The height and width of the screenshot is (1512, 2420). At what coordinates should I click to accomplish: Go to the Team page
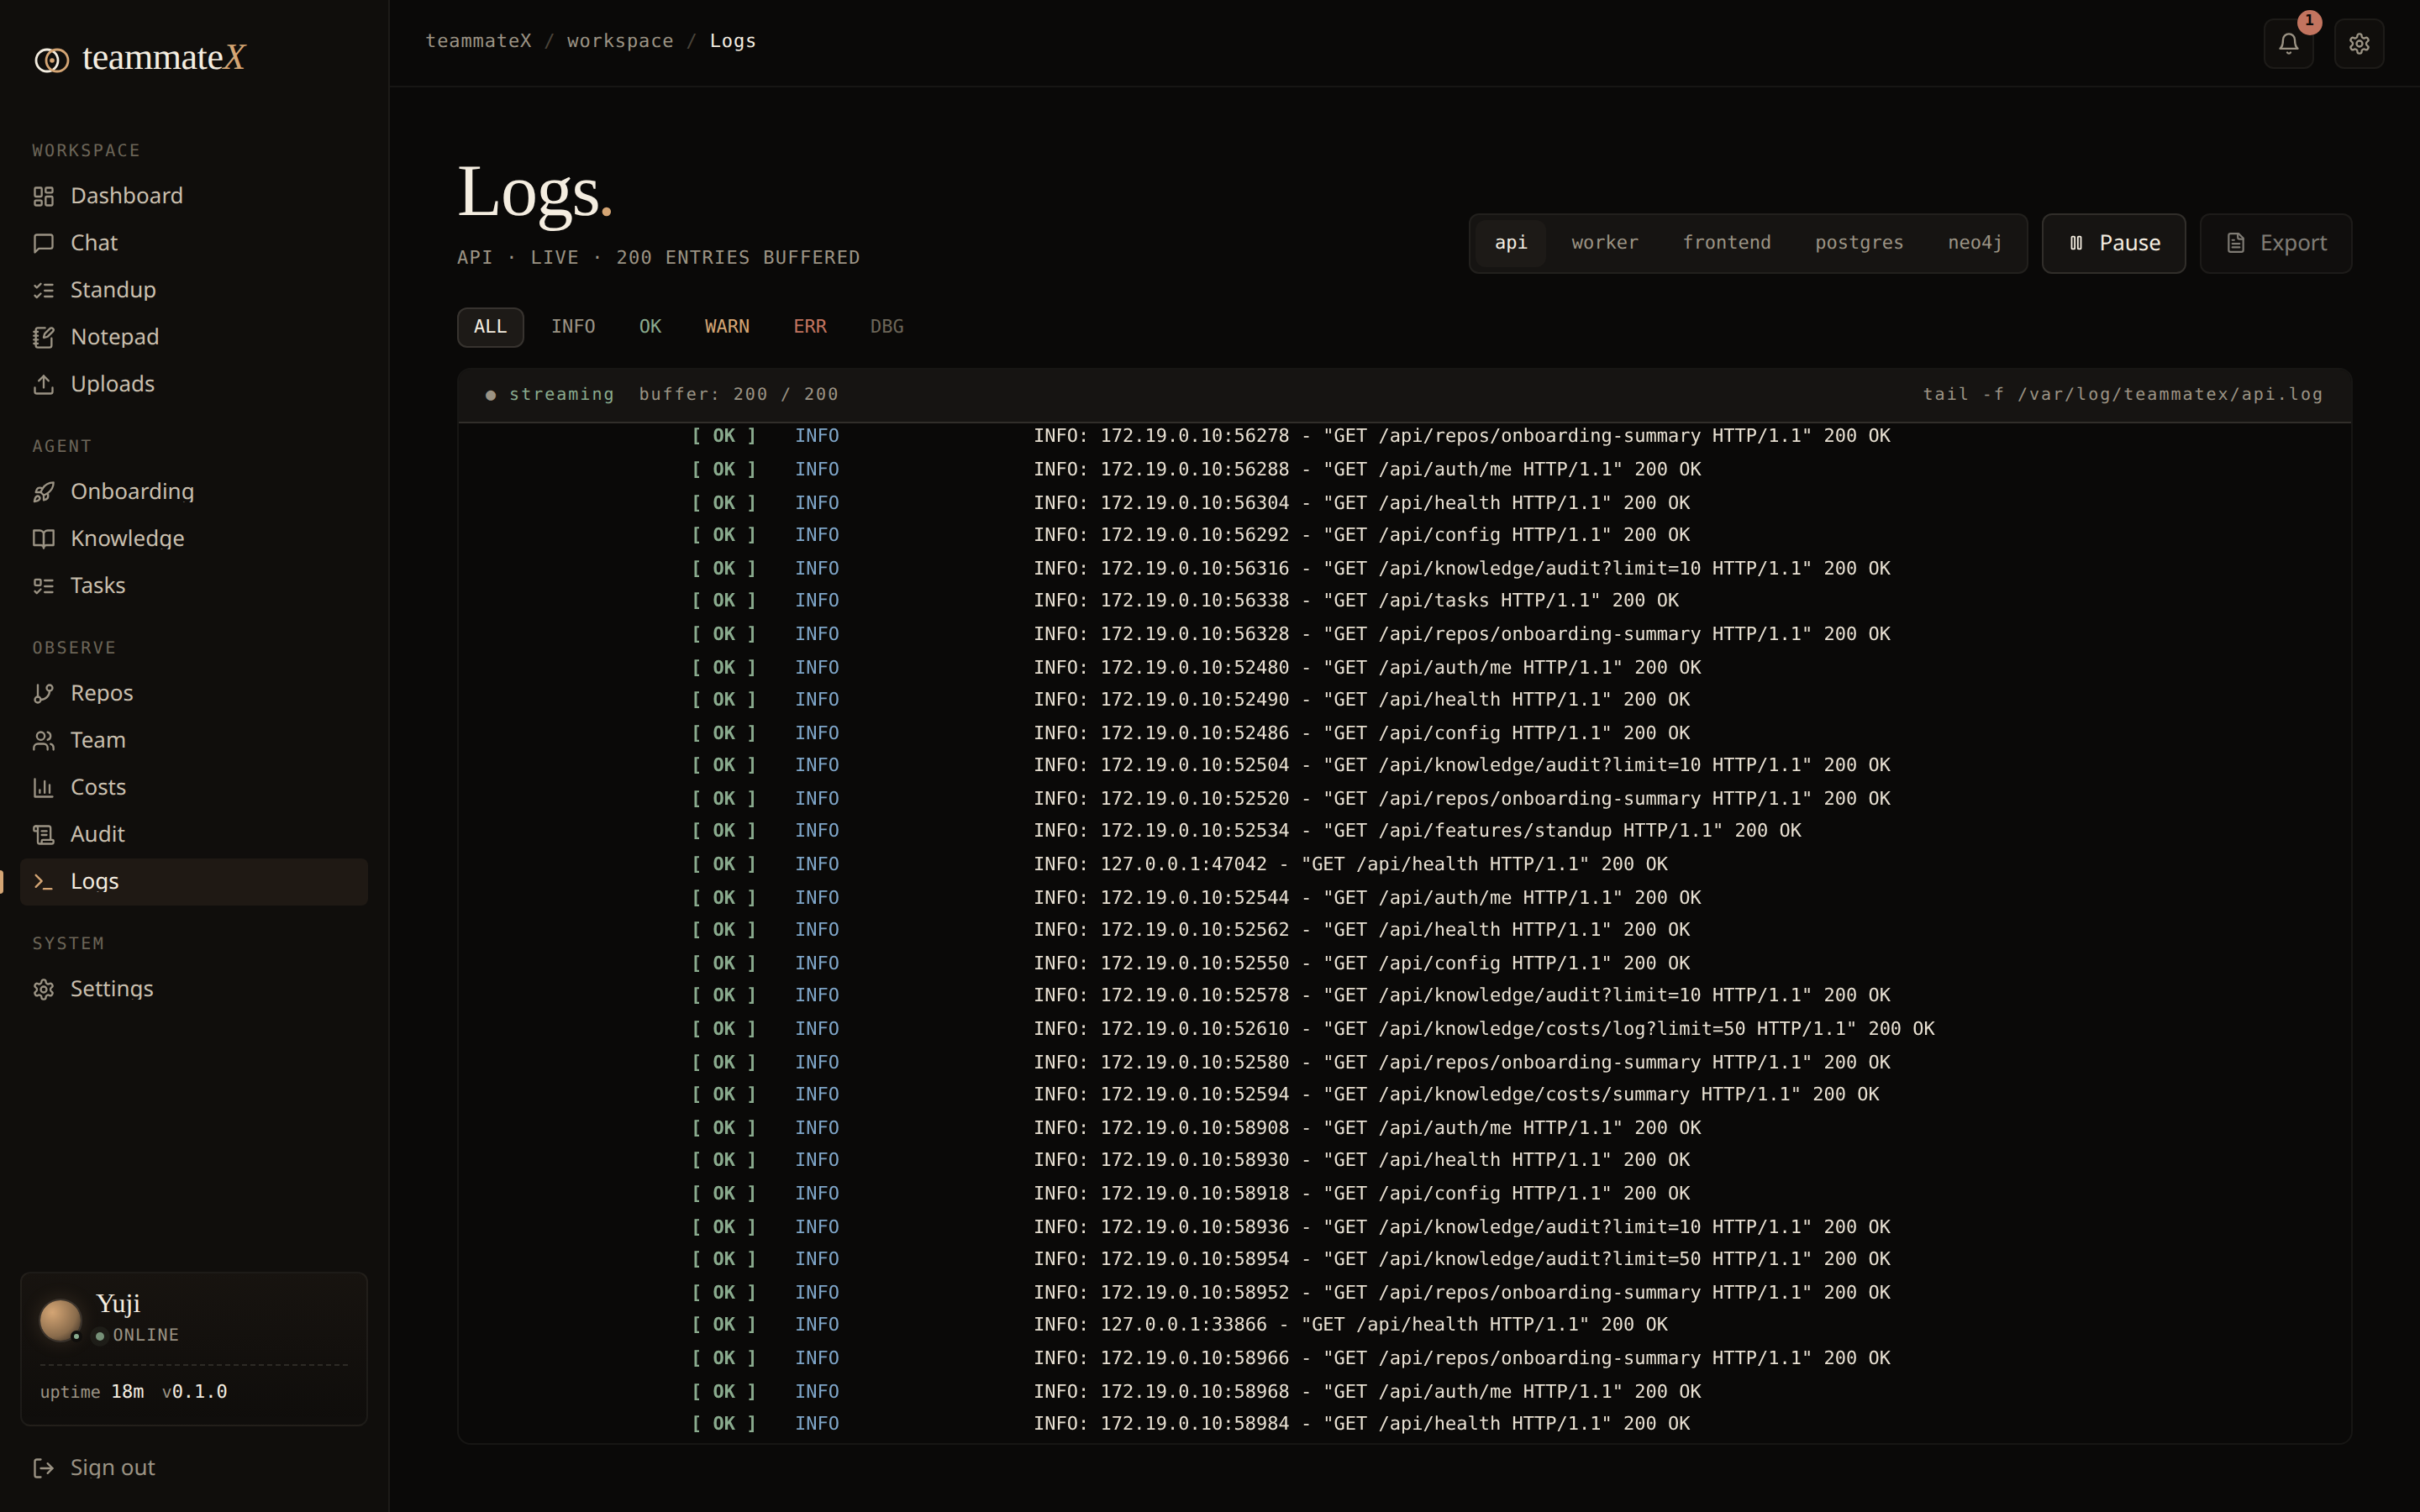click(x=194, y=740)
